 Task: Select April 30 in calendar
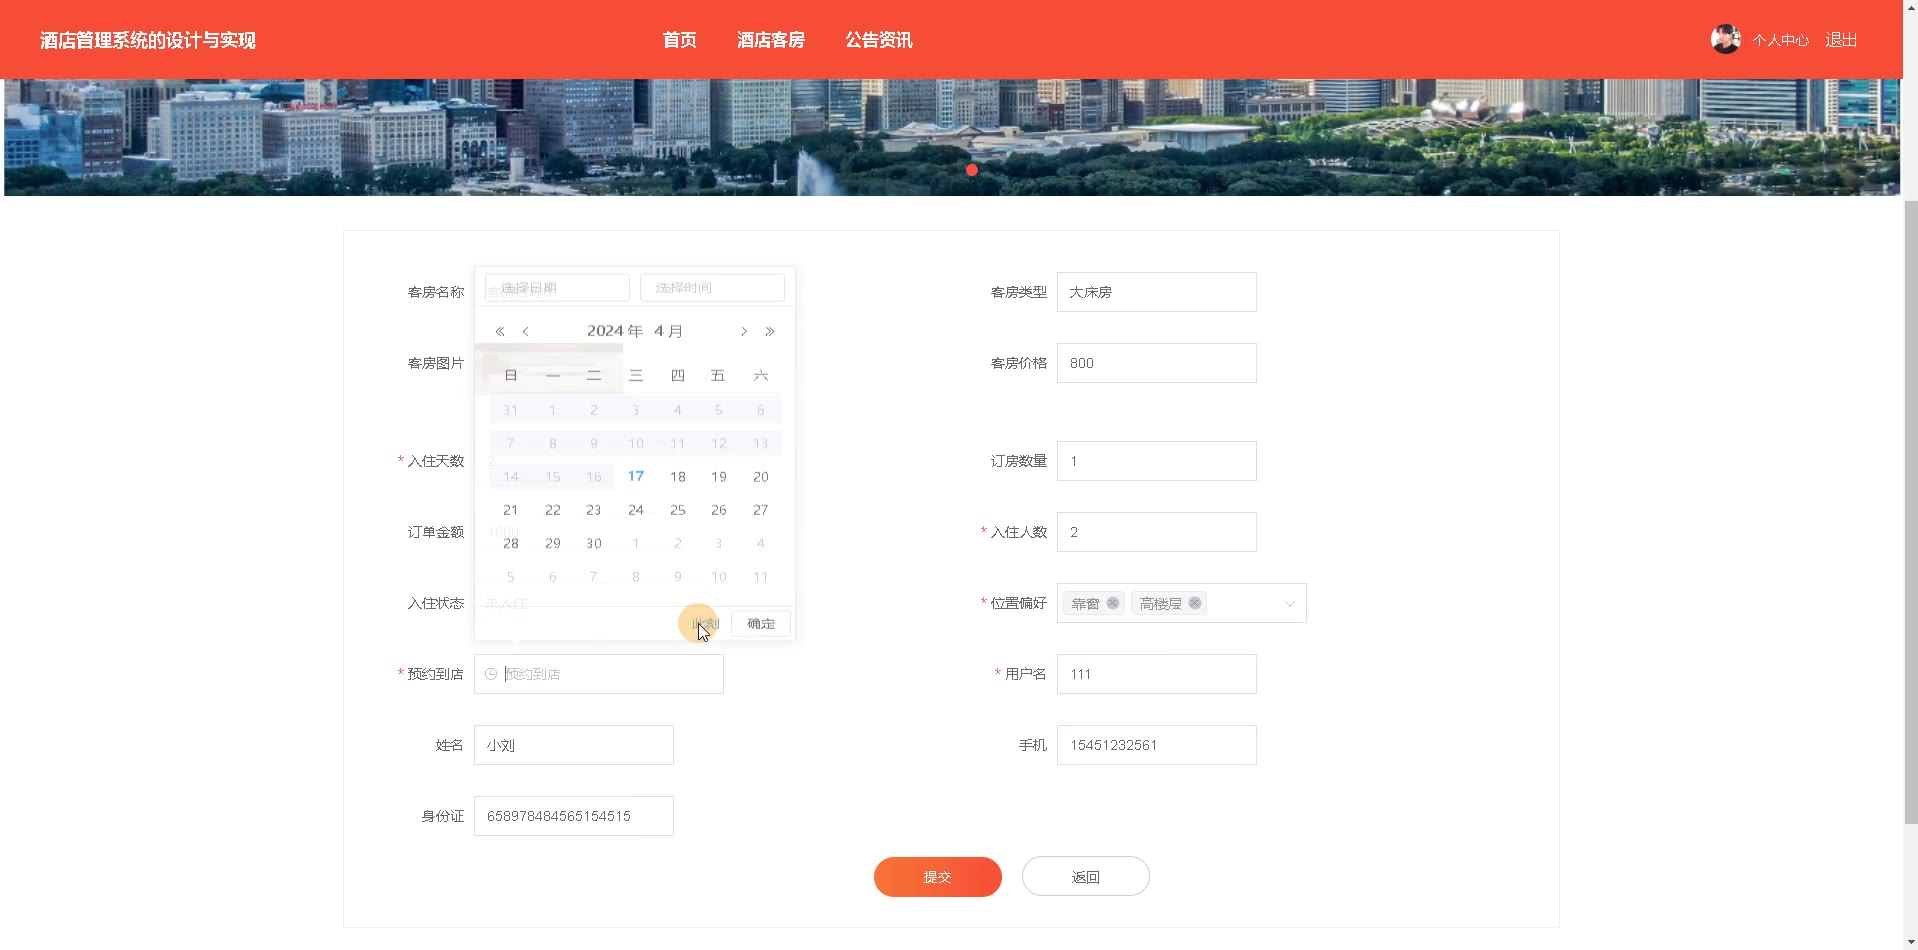pyautogui.click(x=594, y=543)
